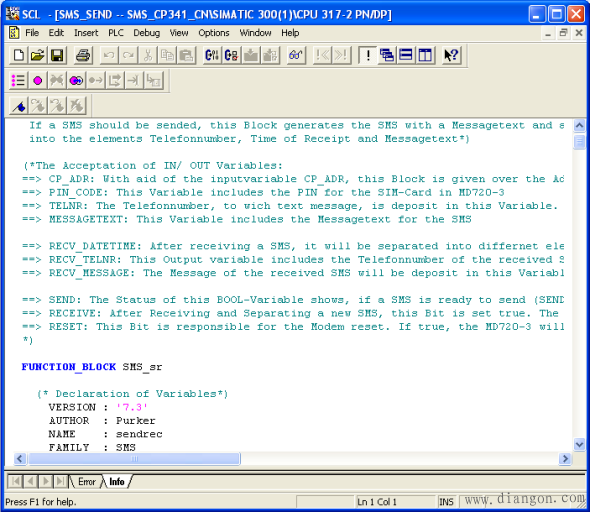Select the Info tab
Screen dimensions: 590x512
pos(117,482)
